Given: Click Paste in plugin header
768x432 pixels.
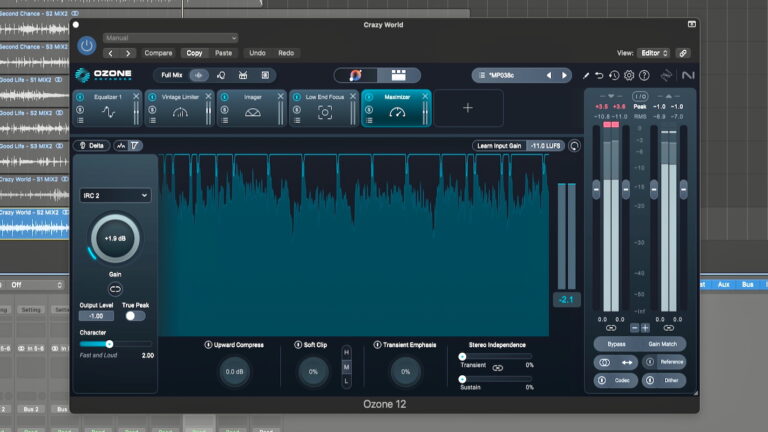Looking at the screenshot, I should tap(223, 53).
